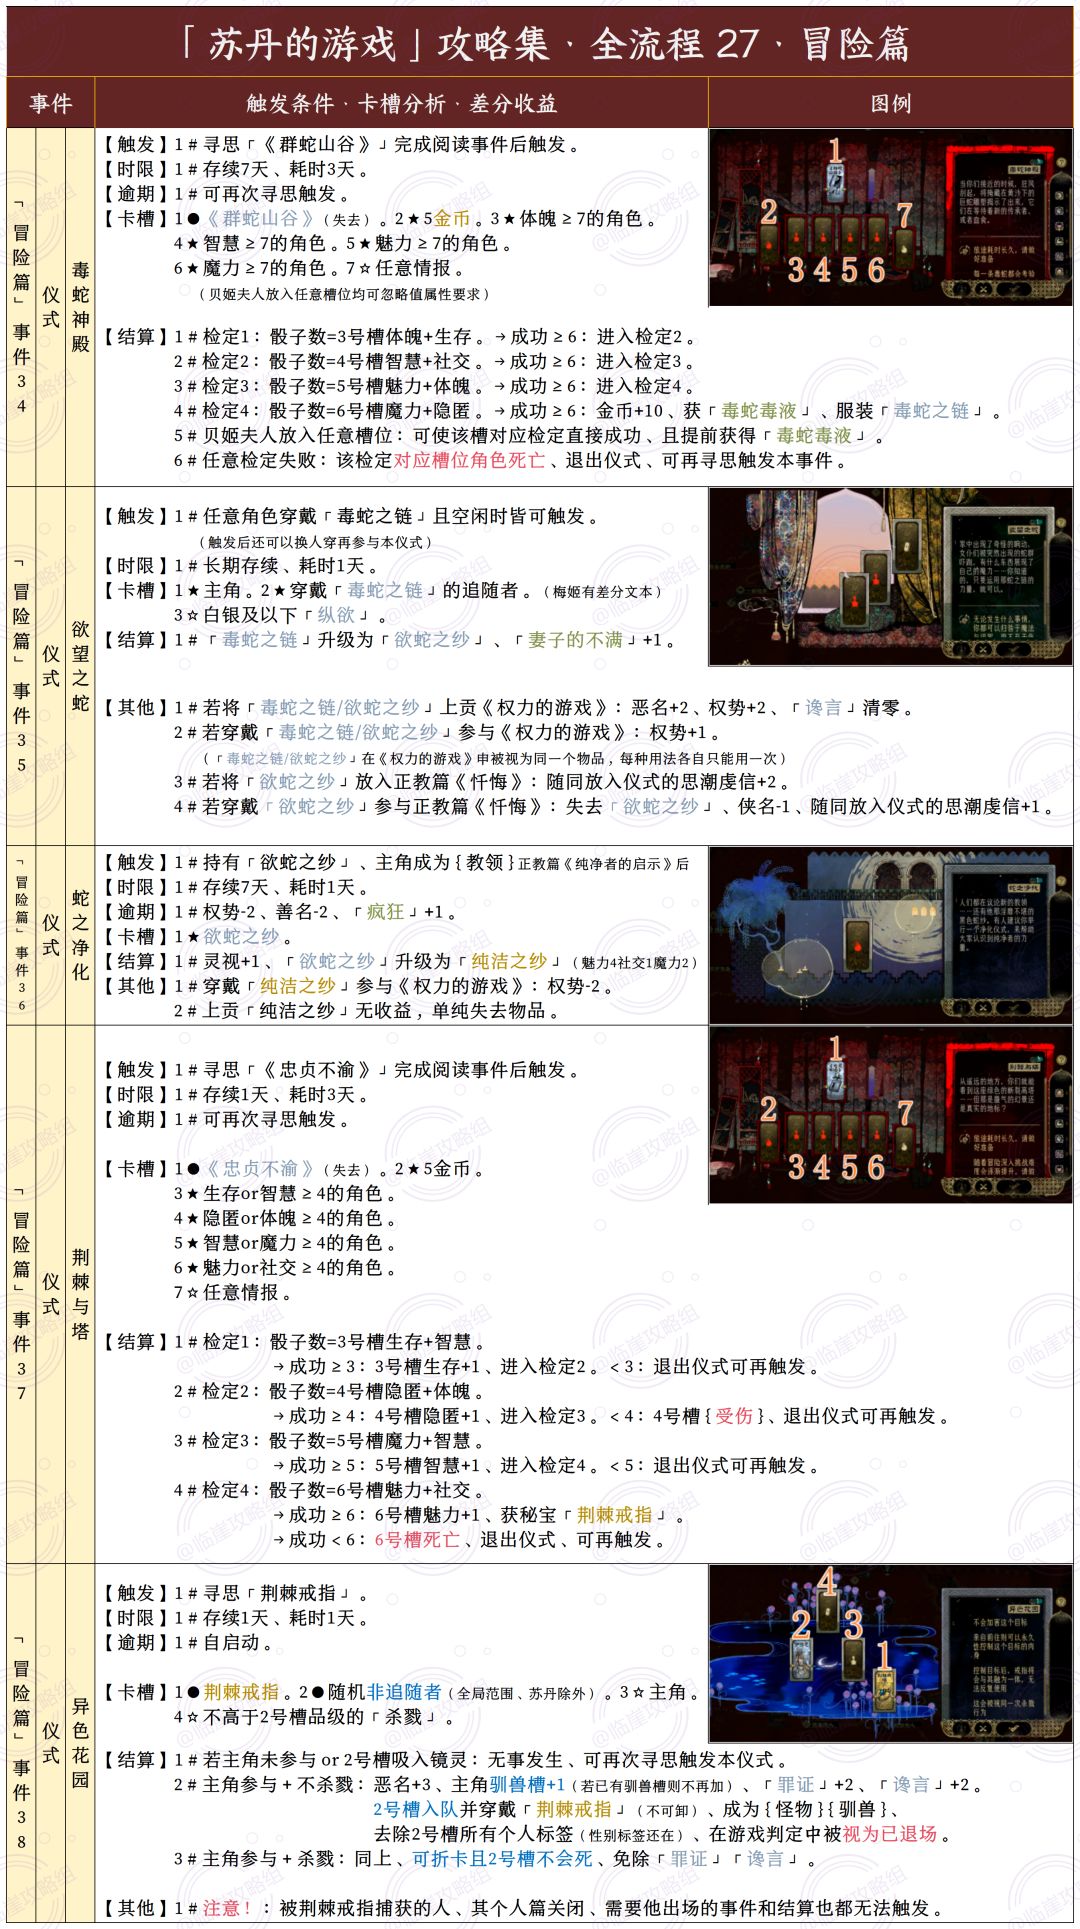The width and height of the screenshot is (1080, 1929).
Task: Click the blue text 非追随者
Action: click(x=404, y=1692)
